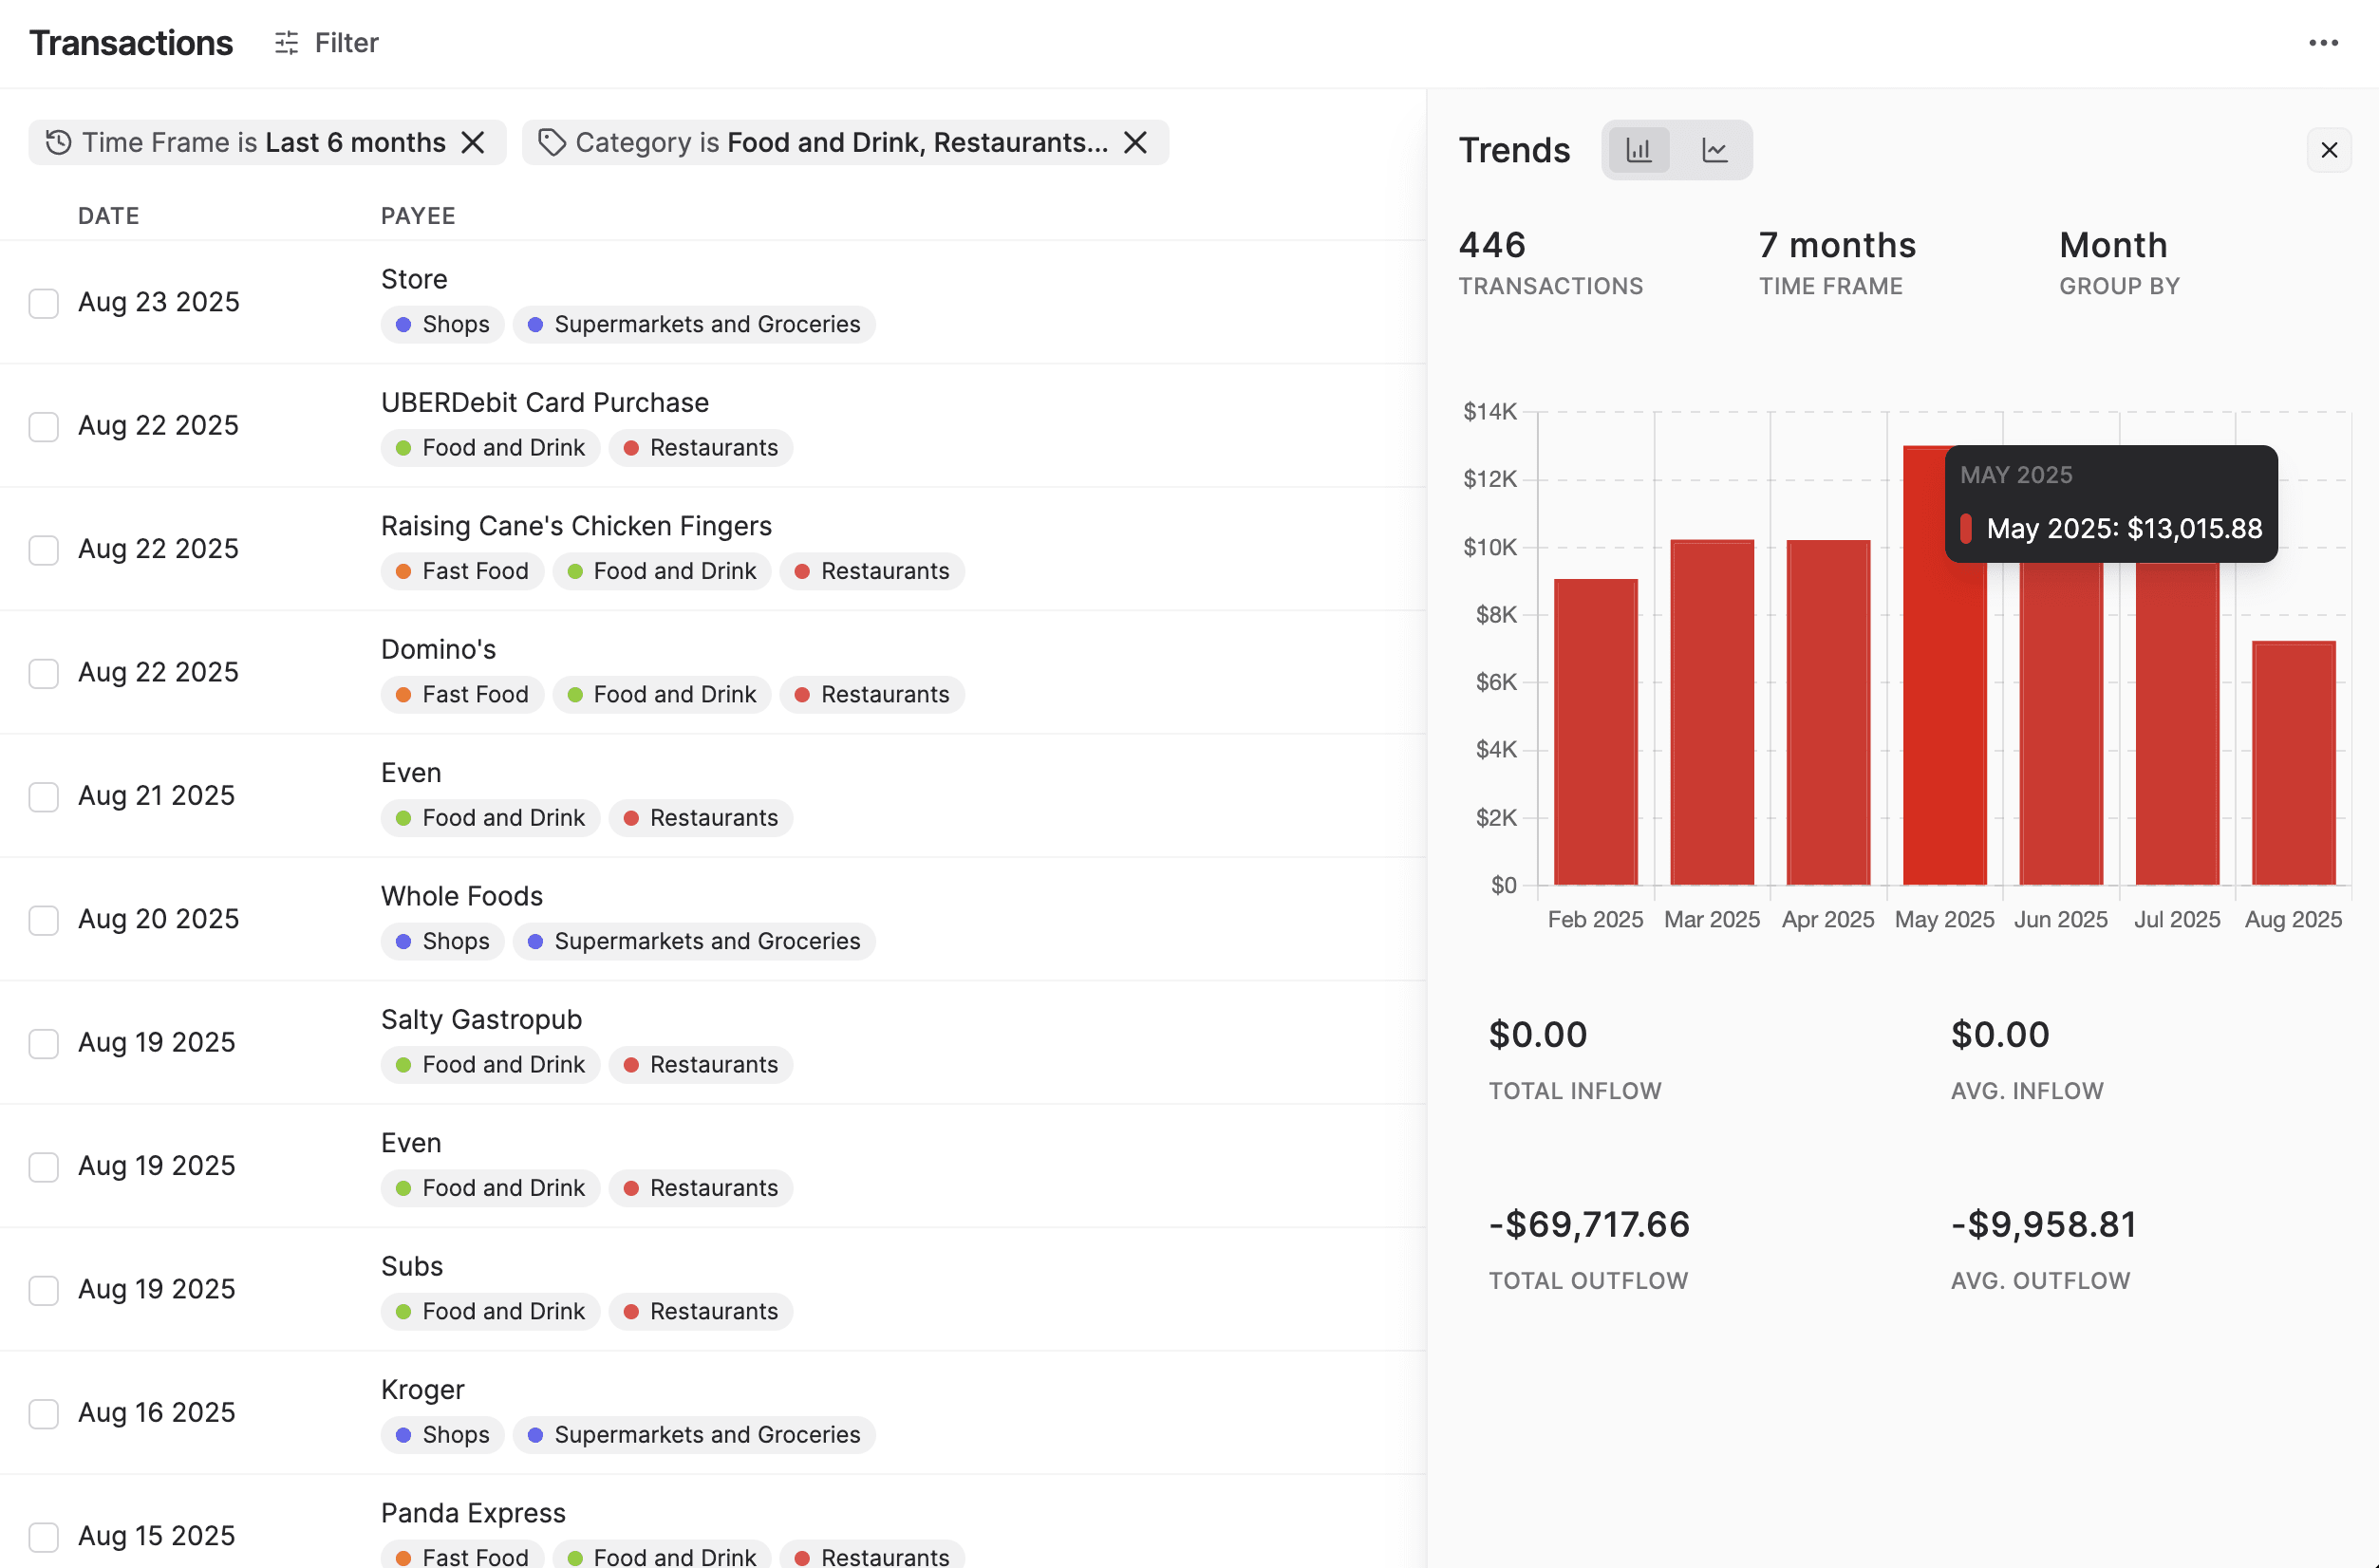
Task: Open the Salty Gastropub transaction
Action: pyautogui.click(x=481, y=1019)
